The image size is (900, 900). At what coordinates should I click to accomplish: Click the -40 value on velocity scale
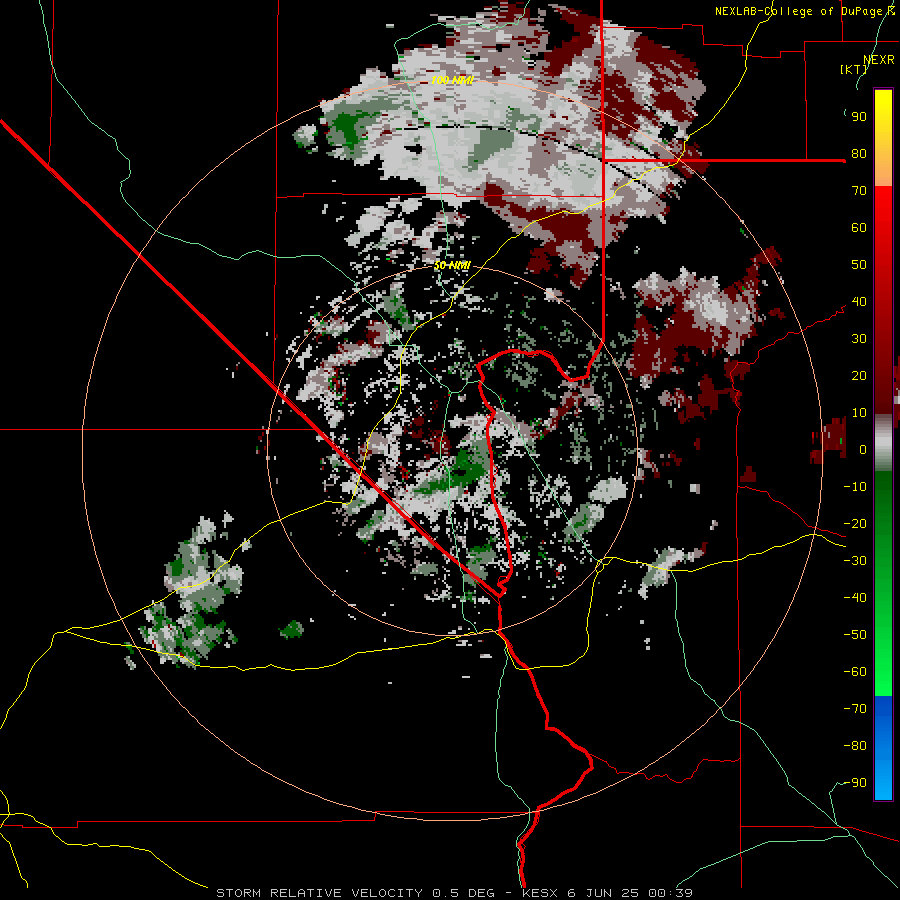pos(855,598)
